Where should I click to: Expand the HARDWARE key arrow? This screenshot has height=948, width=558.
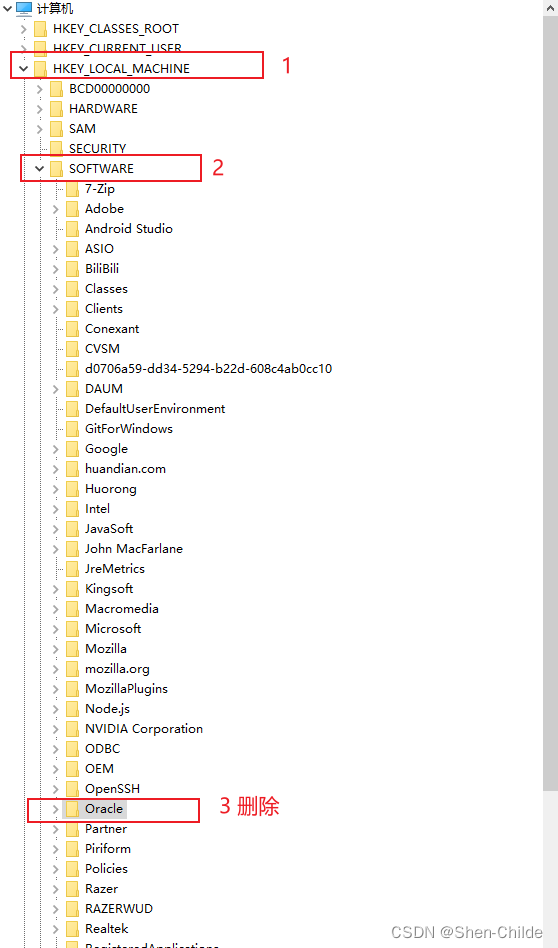pos(40,109)
